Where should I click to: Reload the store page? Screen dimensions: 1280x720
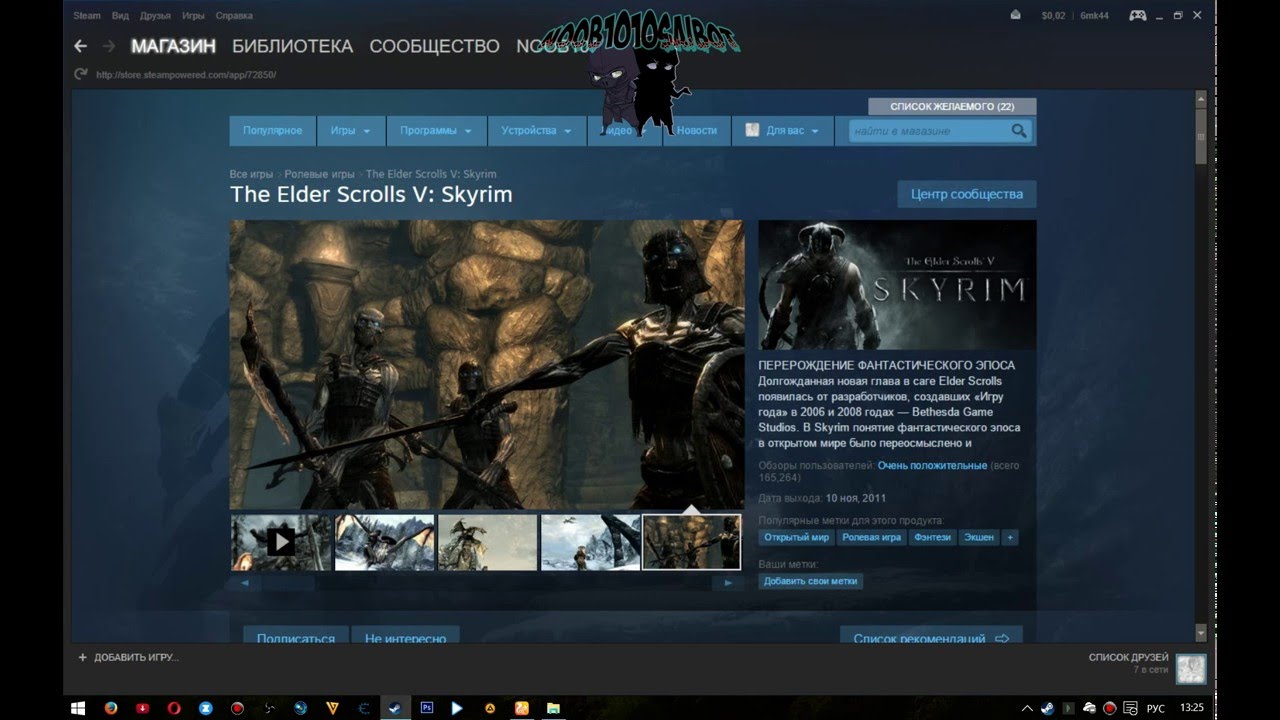[x=81, y=74]
